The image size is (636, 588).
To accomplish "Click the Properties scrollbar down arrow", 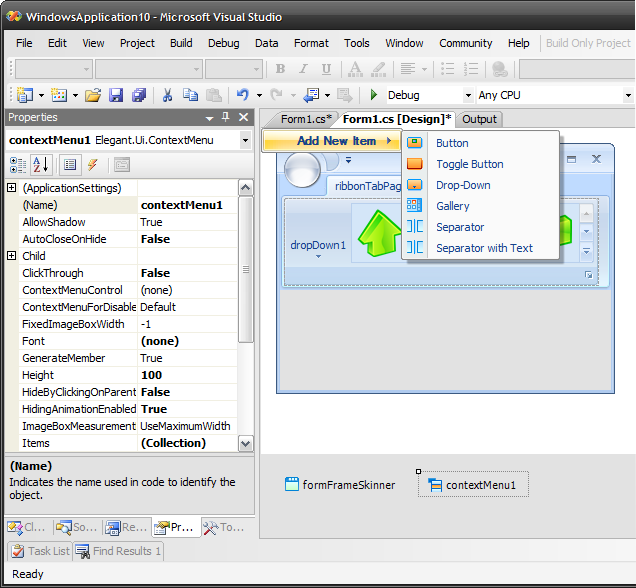I will (245, 444).
